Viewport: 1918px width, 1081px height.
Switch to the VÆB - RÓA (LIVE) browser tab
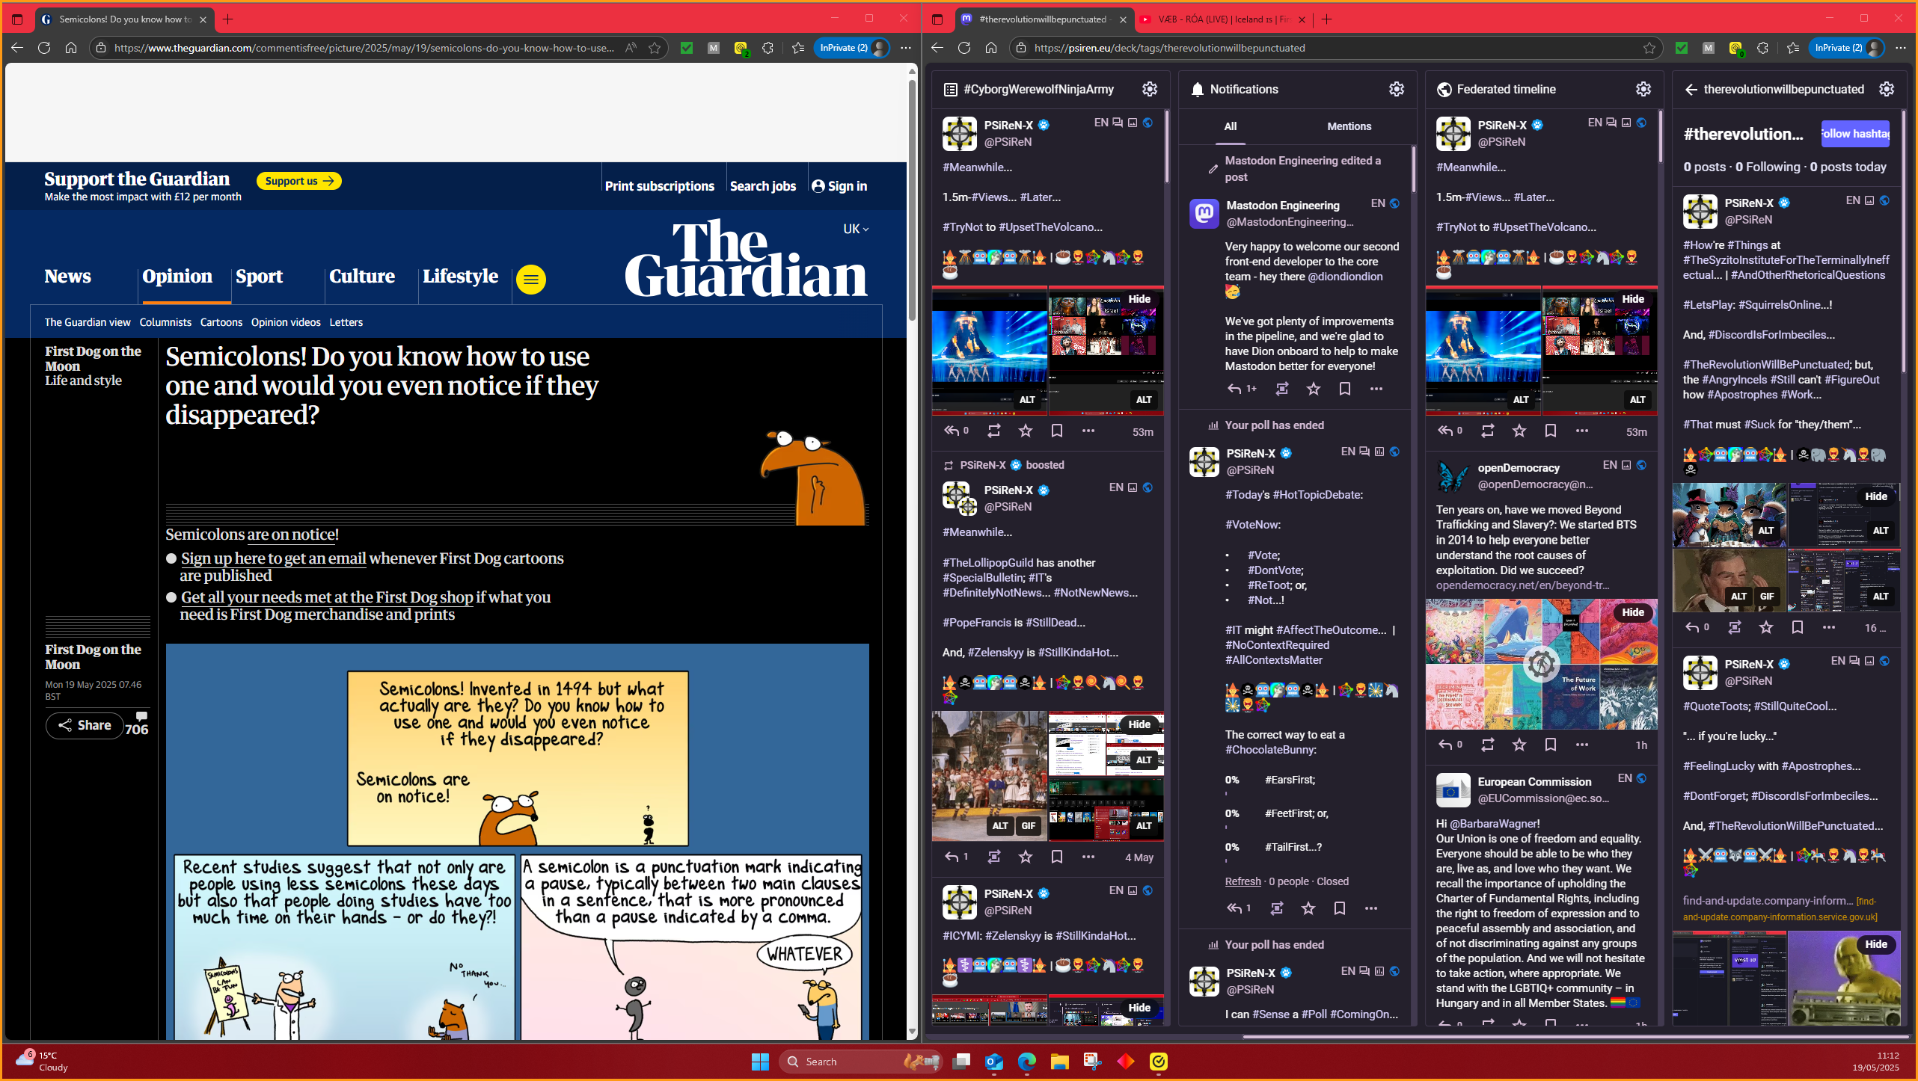click(1223, 19)
